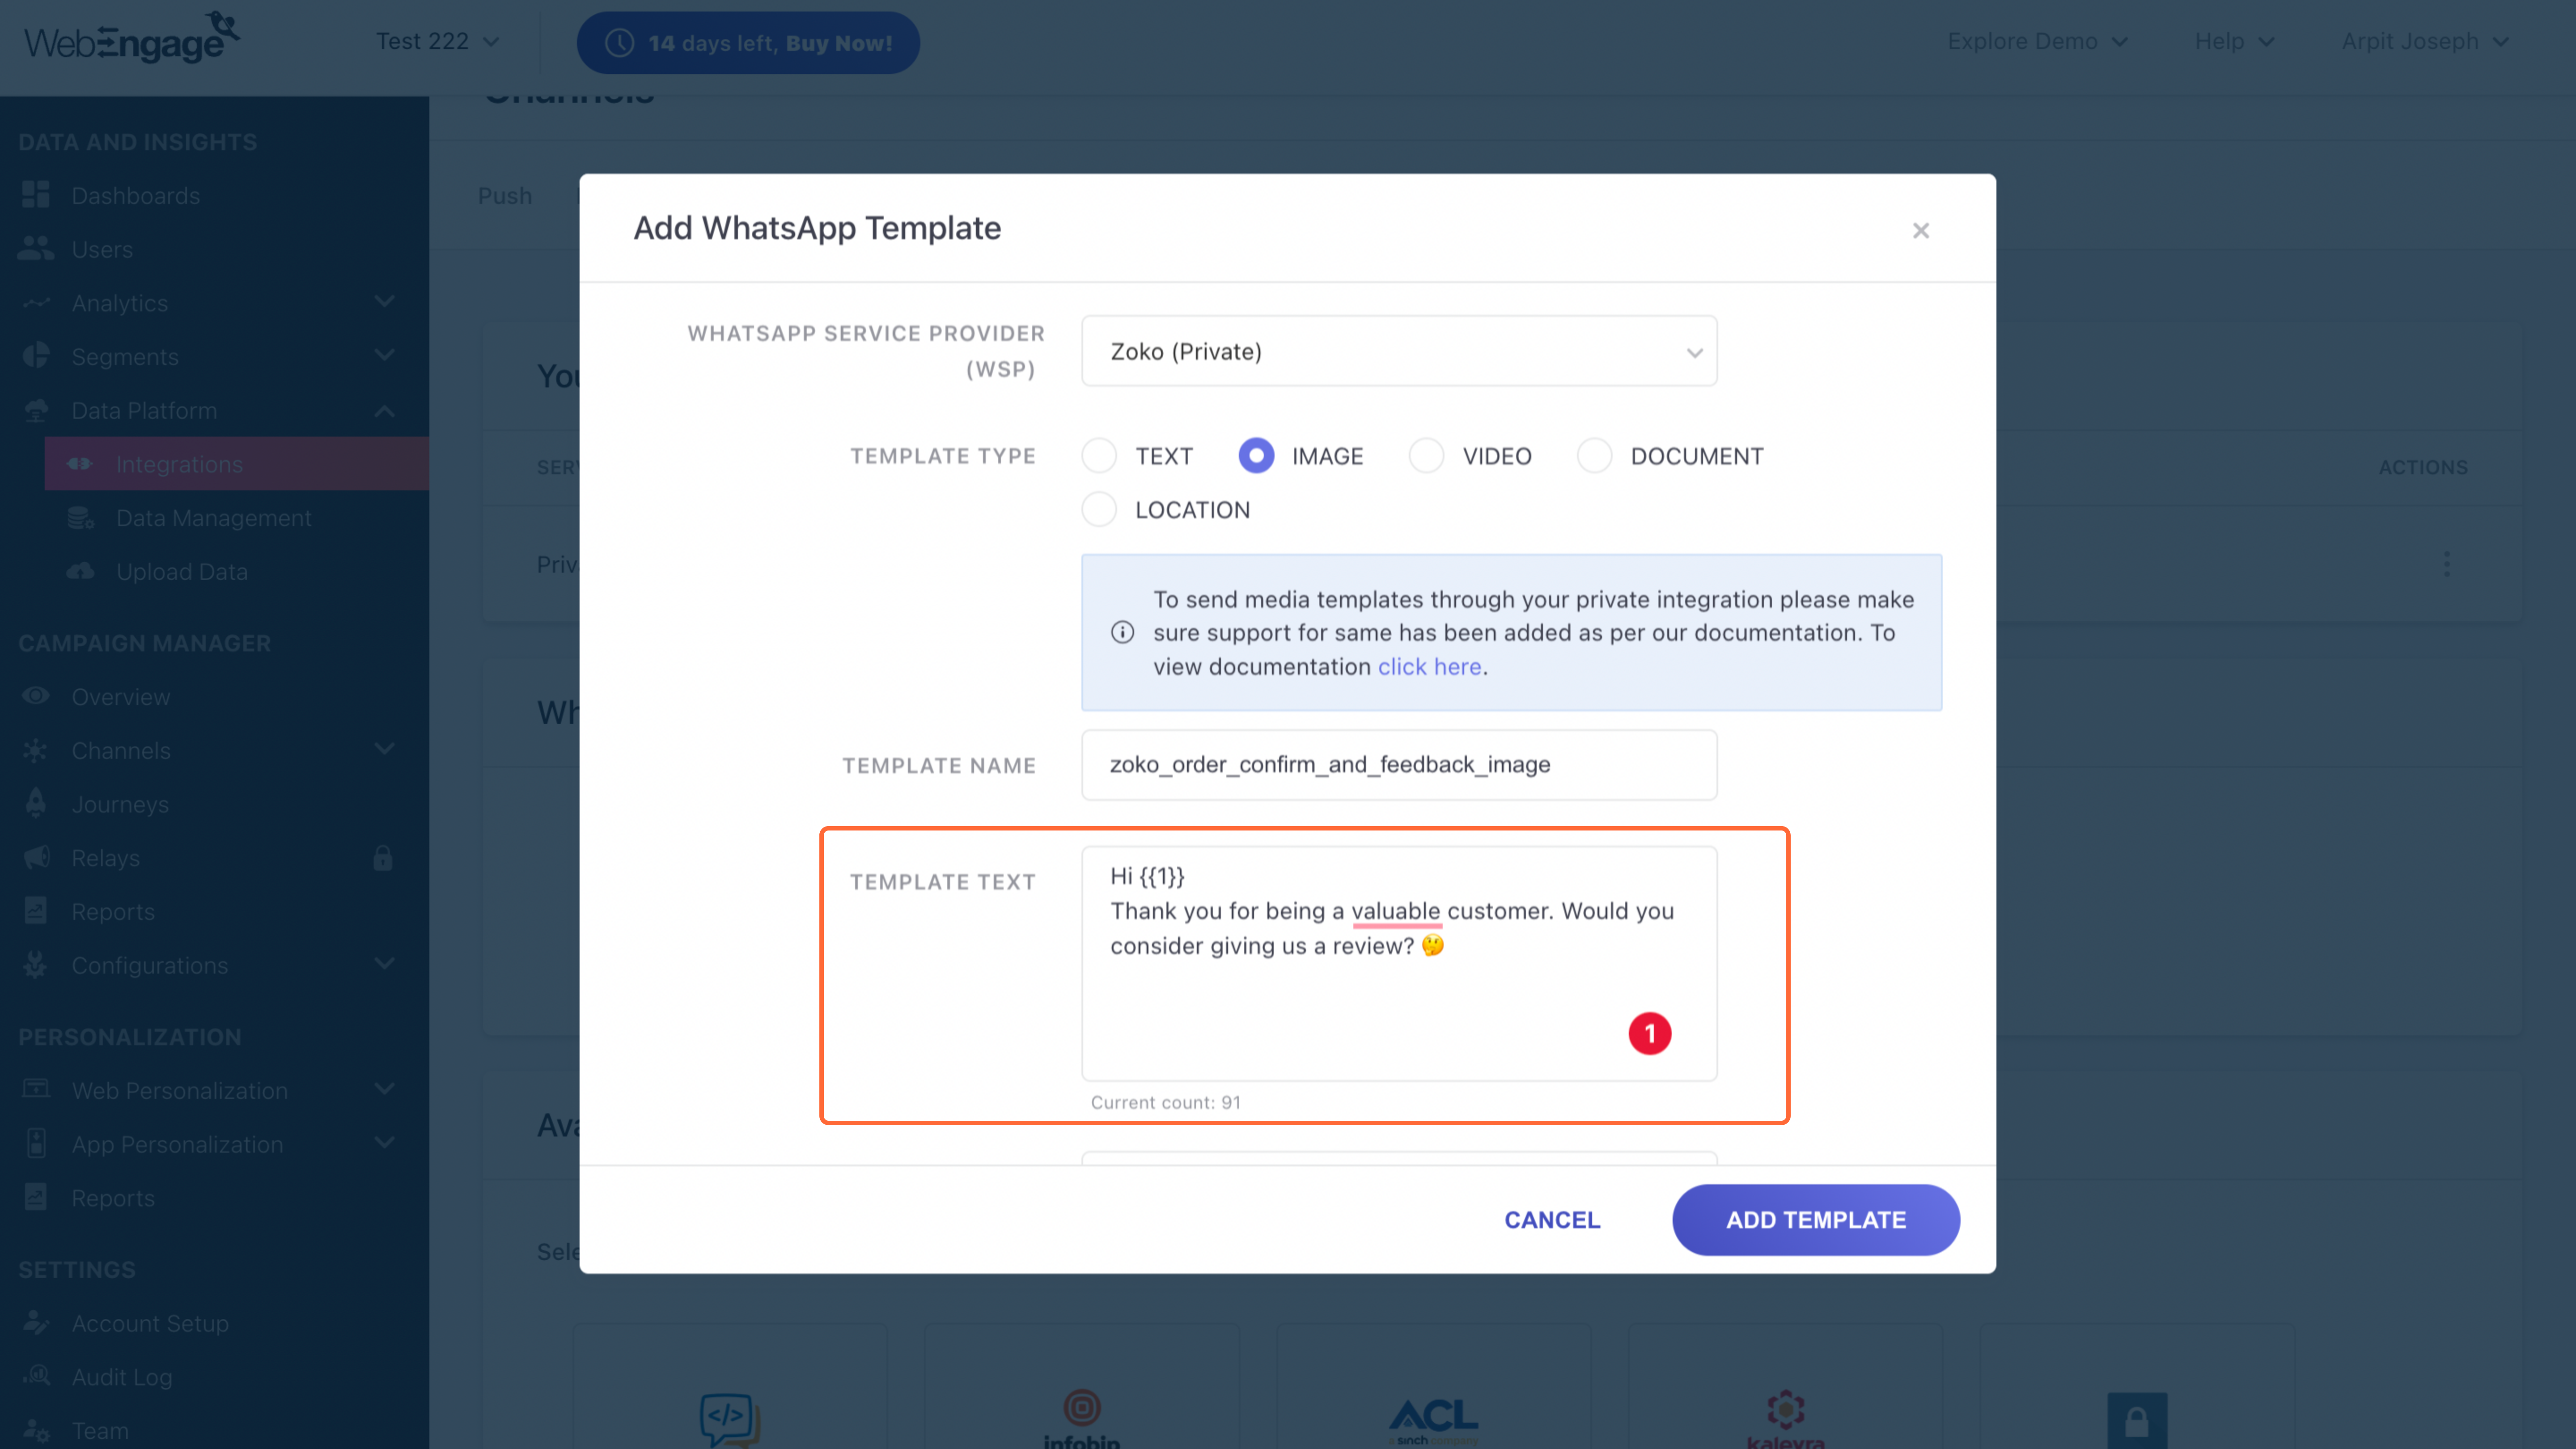This screenshot has height=1449, width=2576.
Task: Click the Audit Log icon
Action: (x=36, y=1376)
